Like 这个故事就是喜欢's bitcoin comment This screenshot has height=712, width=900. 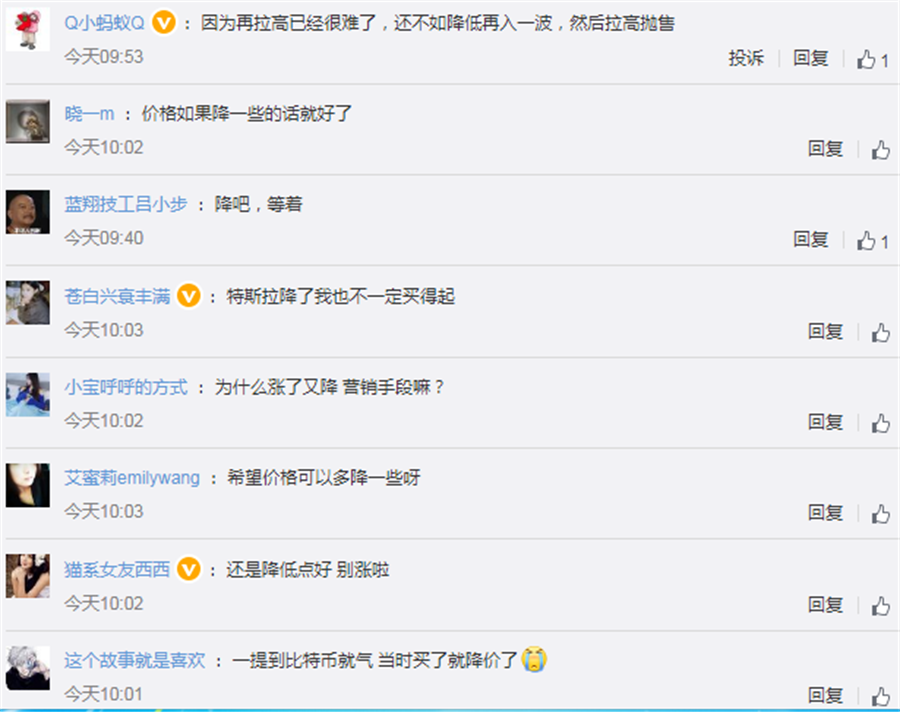(x=881, y=696)
